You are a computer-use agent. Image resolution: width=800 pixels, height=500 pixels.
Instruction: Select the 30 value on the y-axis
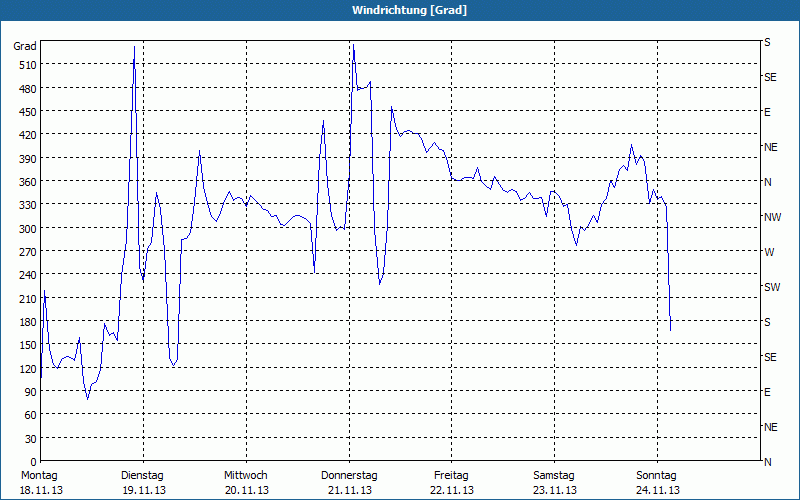(x=31, y=439)
